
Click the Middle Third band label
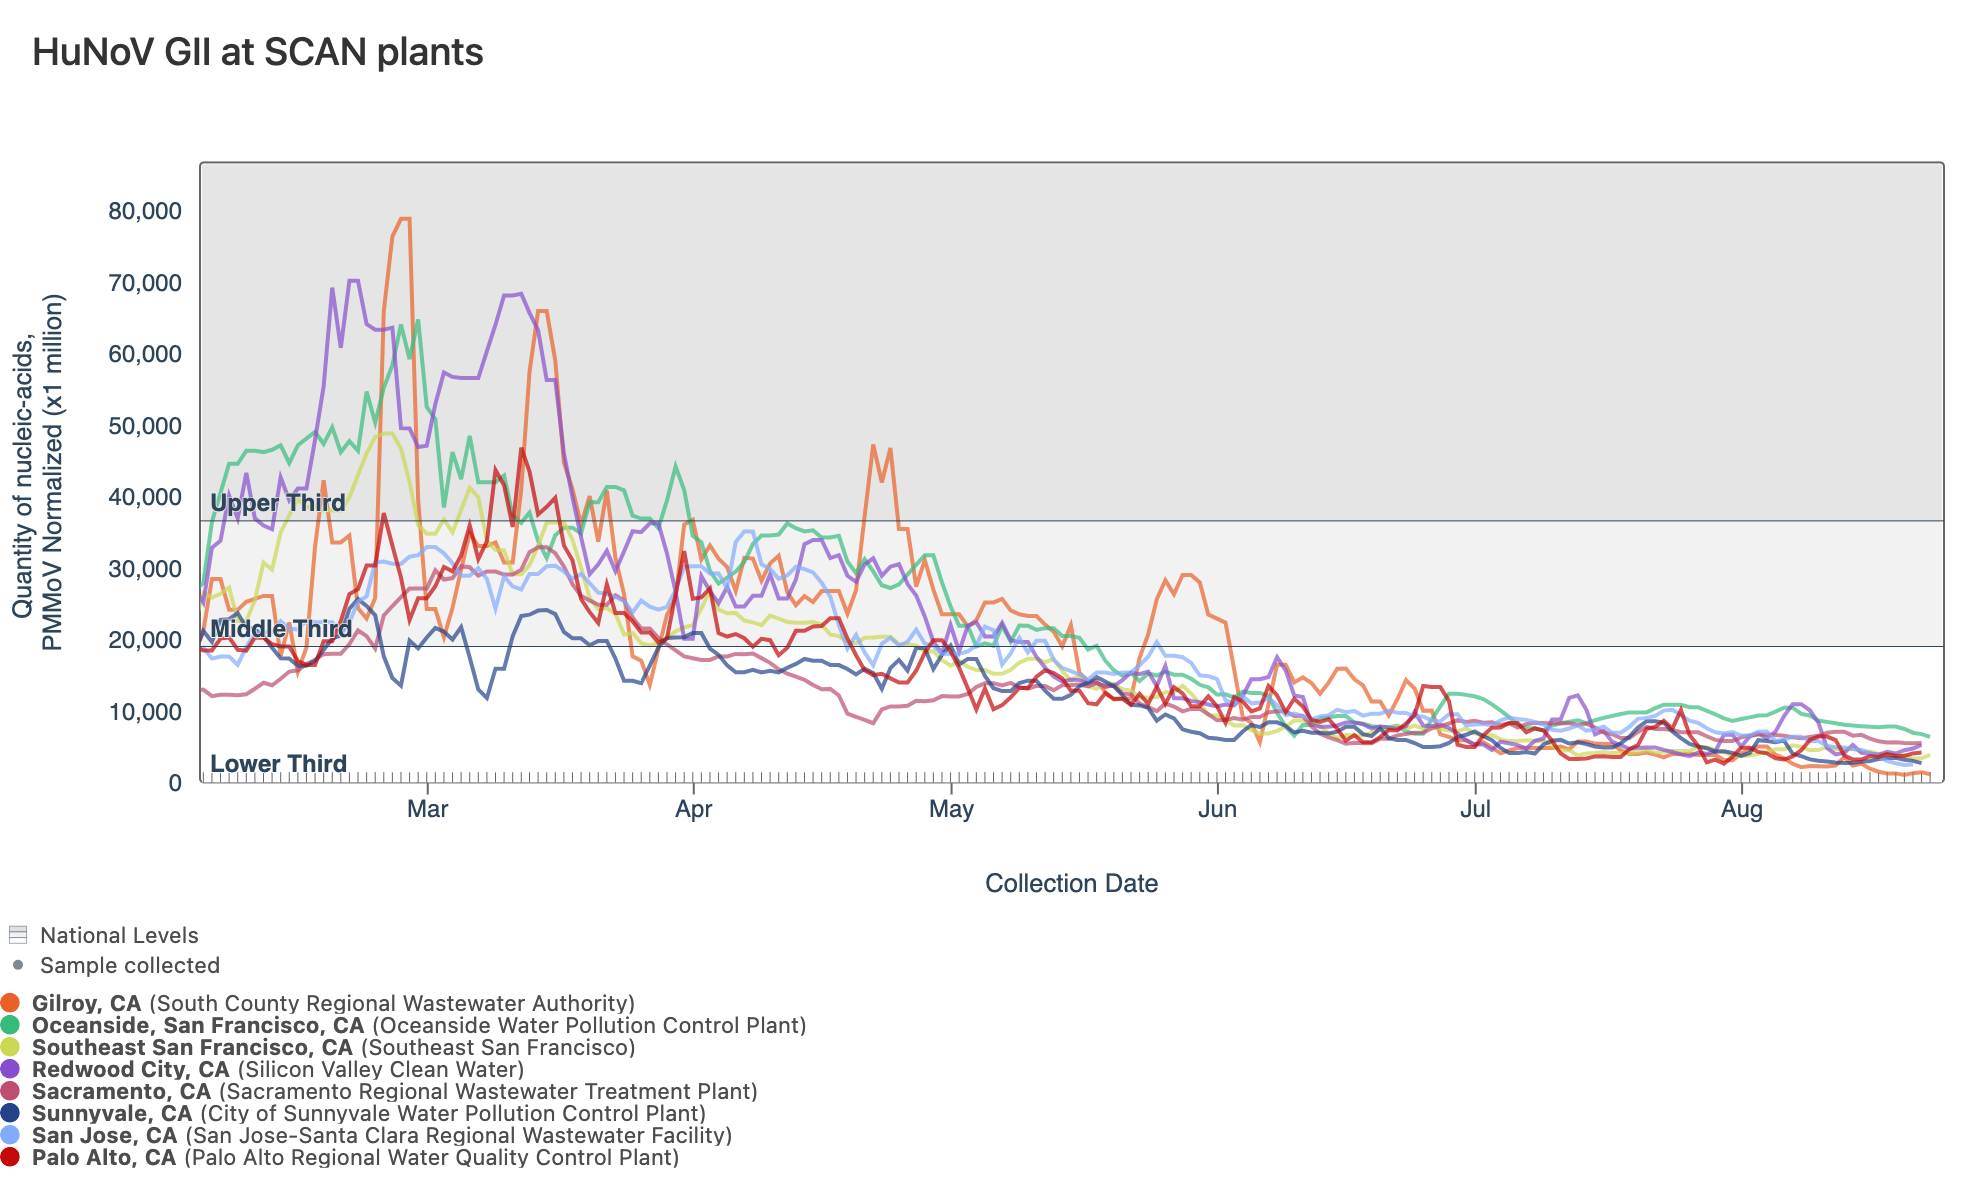pos(281,629)
